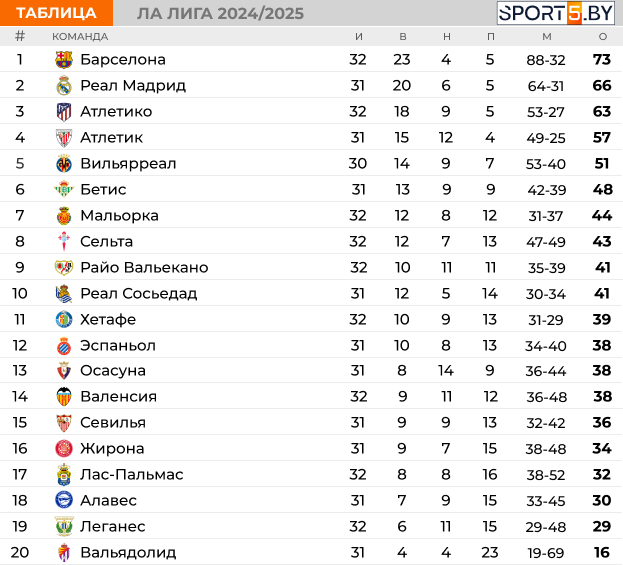Select the Alaves blue round crest
Viewport: 623px width, 565px height.
click(64, 500)
